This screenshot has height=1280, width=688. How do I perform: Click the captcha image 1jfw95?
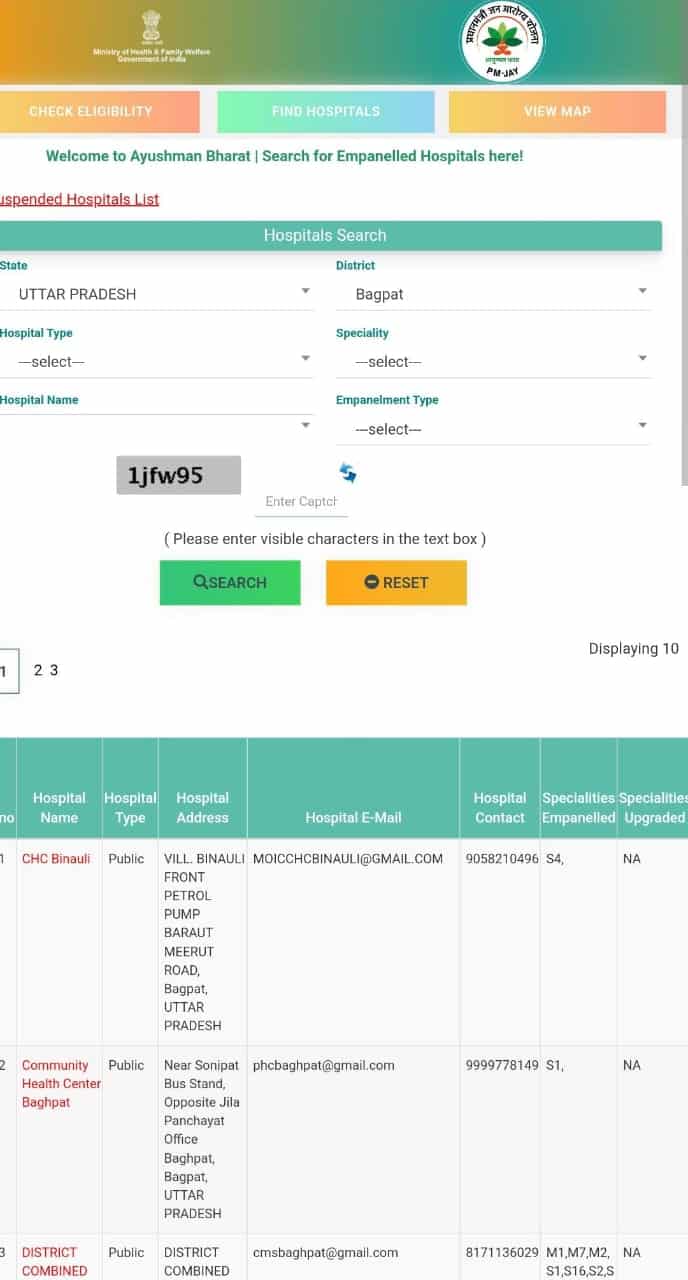click(179, 475)
